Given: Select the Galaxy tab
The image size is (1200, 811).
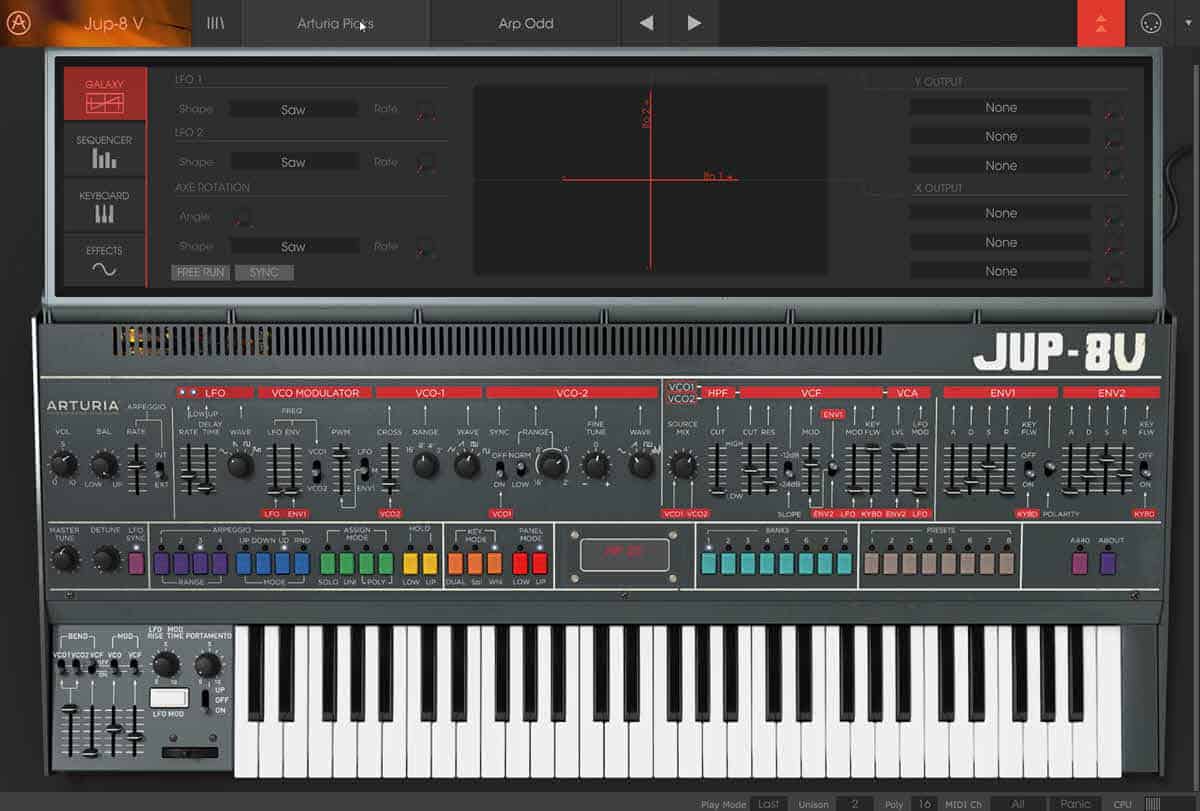Looking at the screenshot, I should [x=105, y=95].
